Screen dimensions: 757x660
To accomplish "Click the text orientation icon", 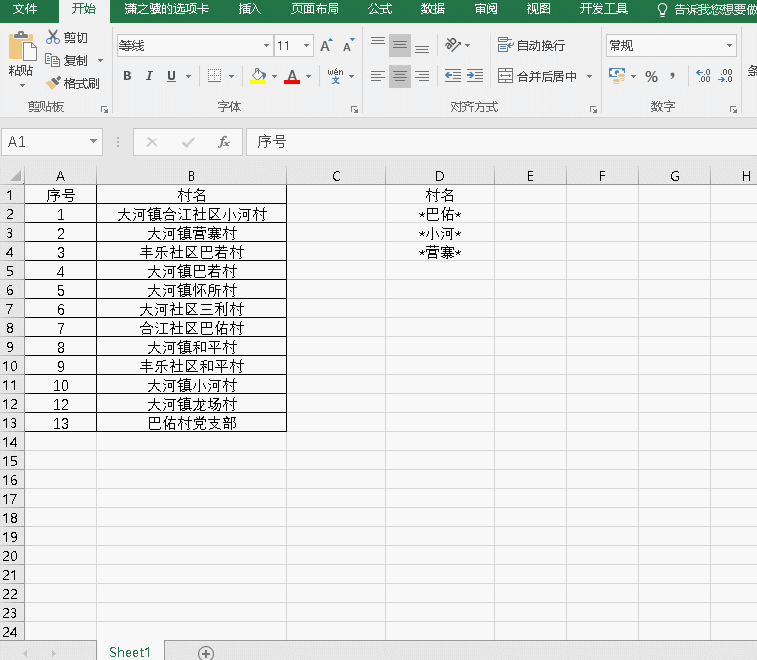I will [x=453, y=45].
